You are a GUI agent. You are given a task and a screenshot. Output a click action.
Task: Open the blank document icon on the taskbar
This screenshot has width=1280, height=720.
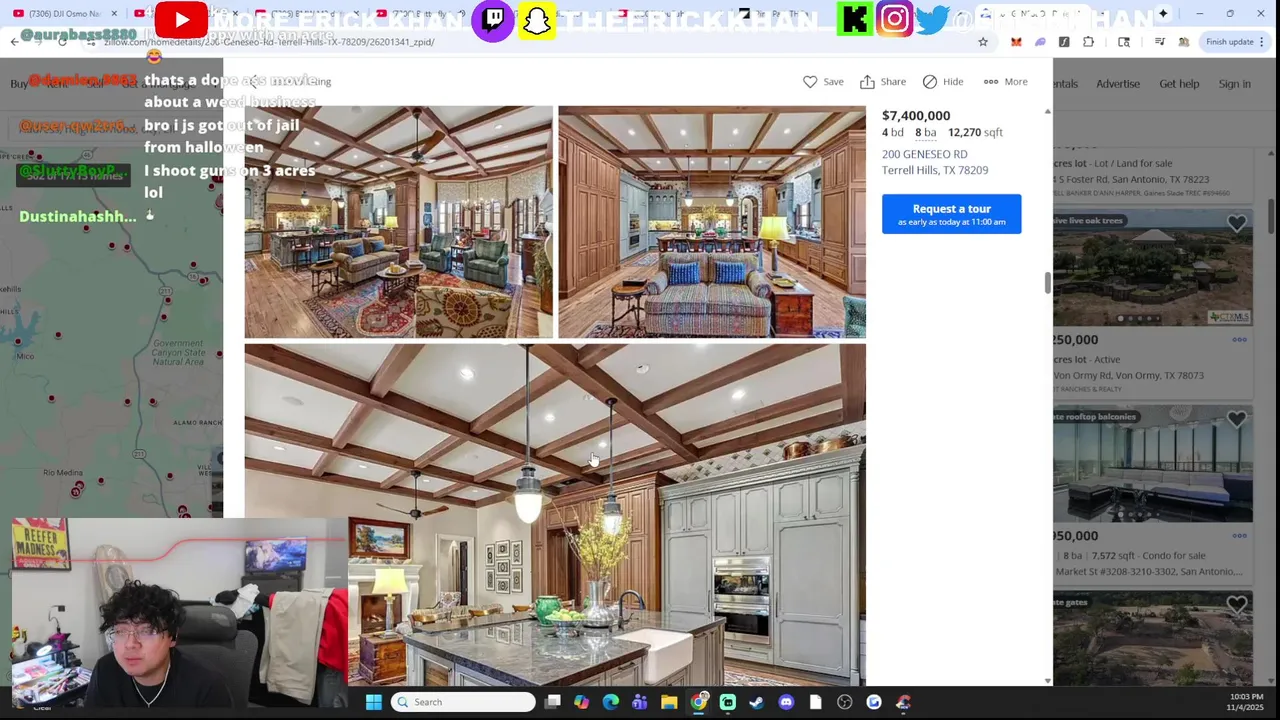[815, 702]
